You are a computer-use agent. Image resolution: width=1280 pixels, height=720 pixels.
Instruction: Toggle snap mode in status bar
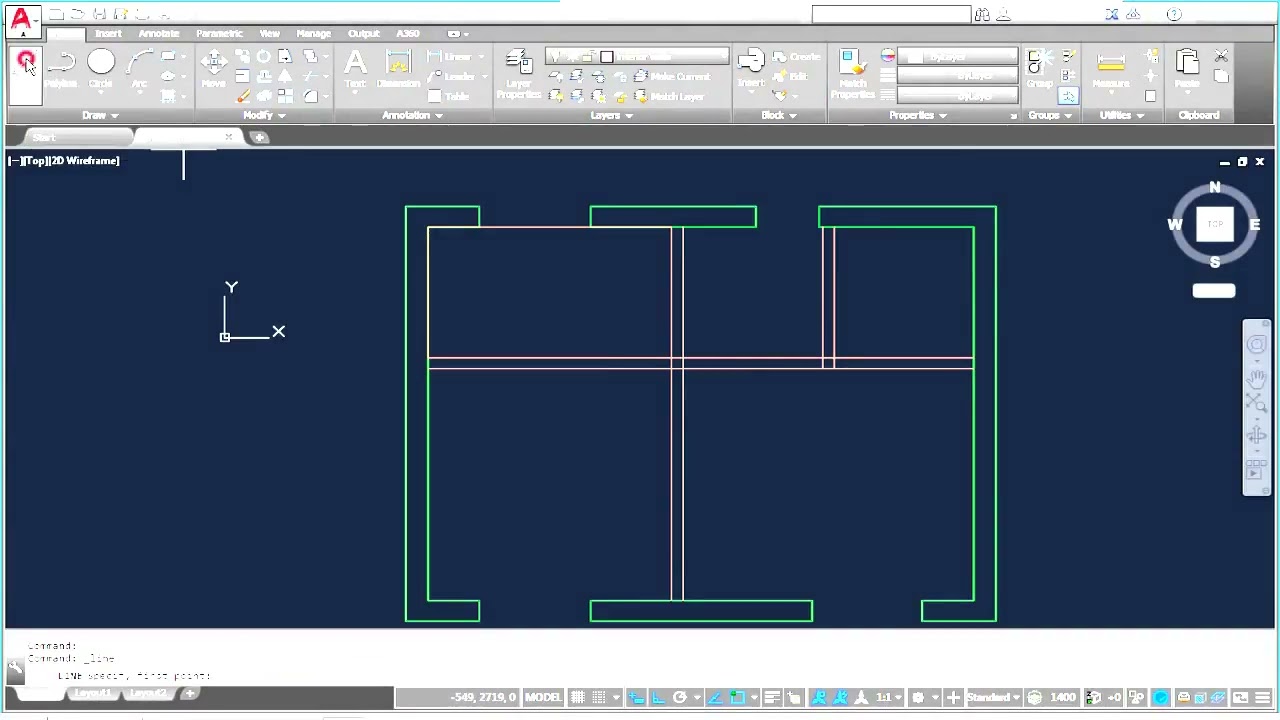pyautogui.click(x=599, y=697)
